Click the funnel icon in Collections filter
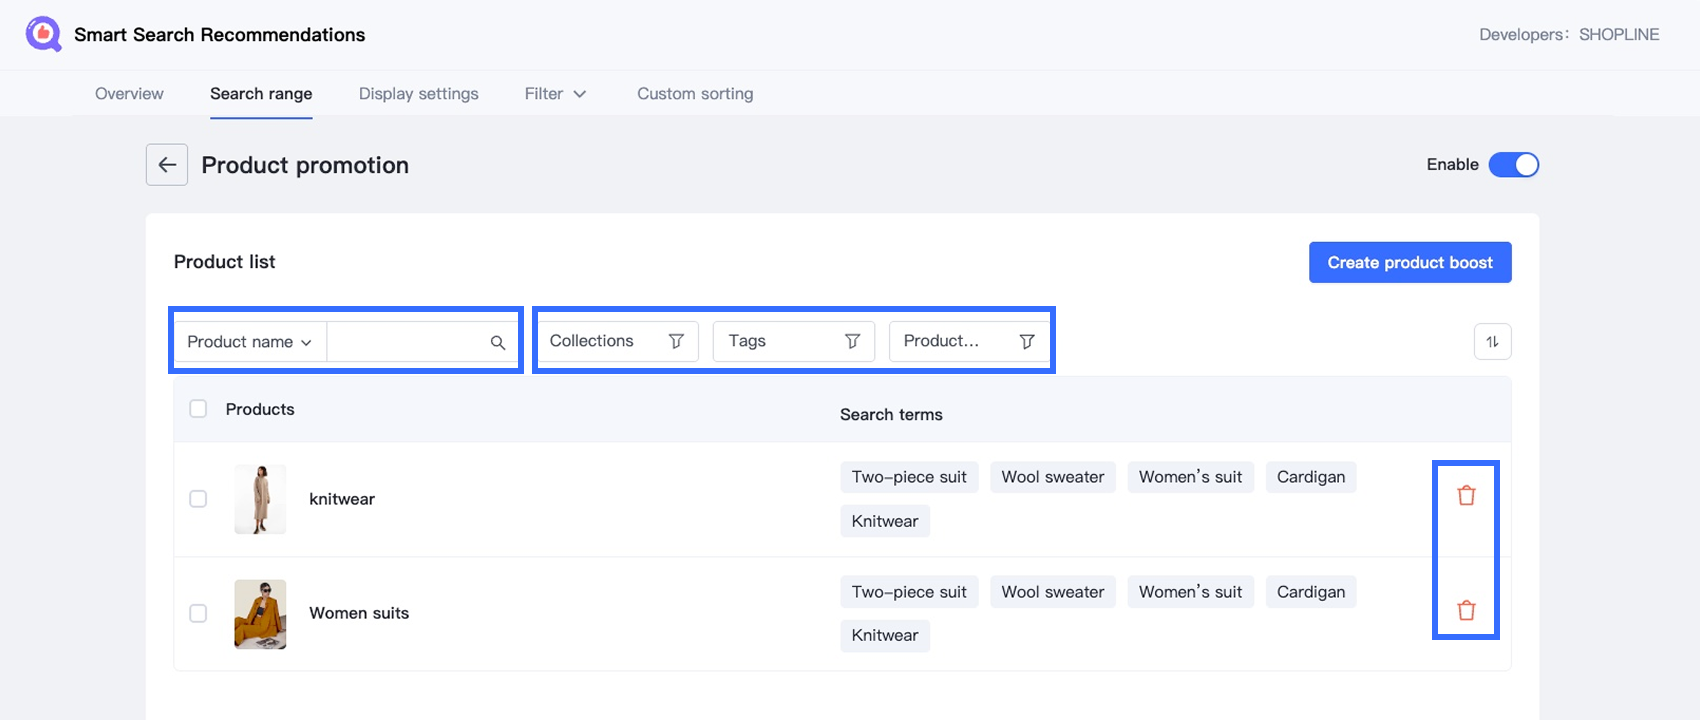The height and width of the screenshot is (720, 1700). pos(676,342)
